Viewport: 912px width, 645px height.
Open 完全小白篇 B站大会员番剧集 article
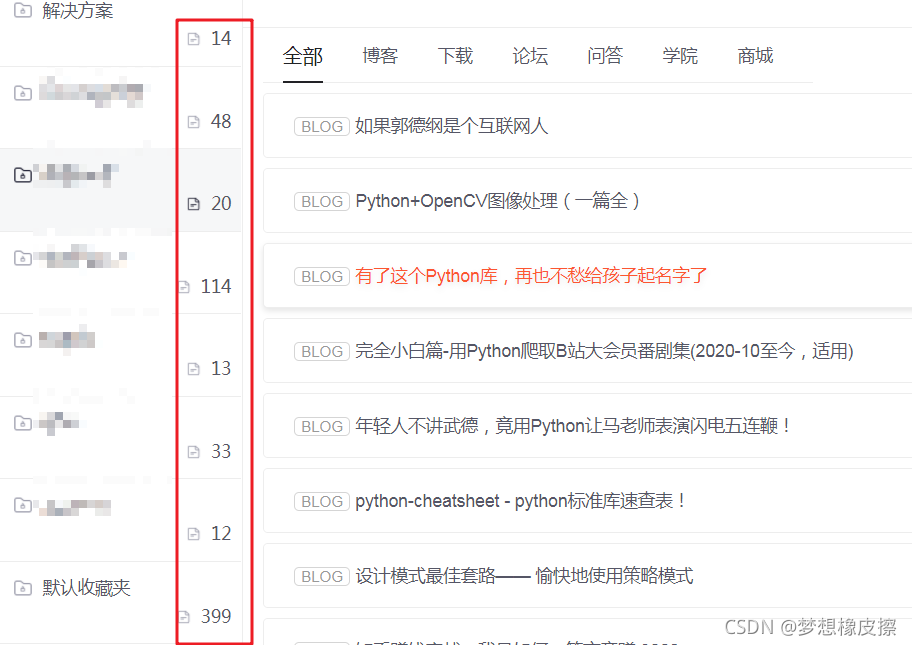[x=604, y=351]
